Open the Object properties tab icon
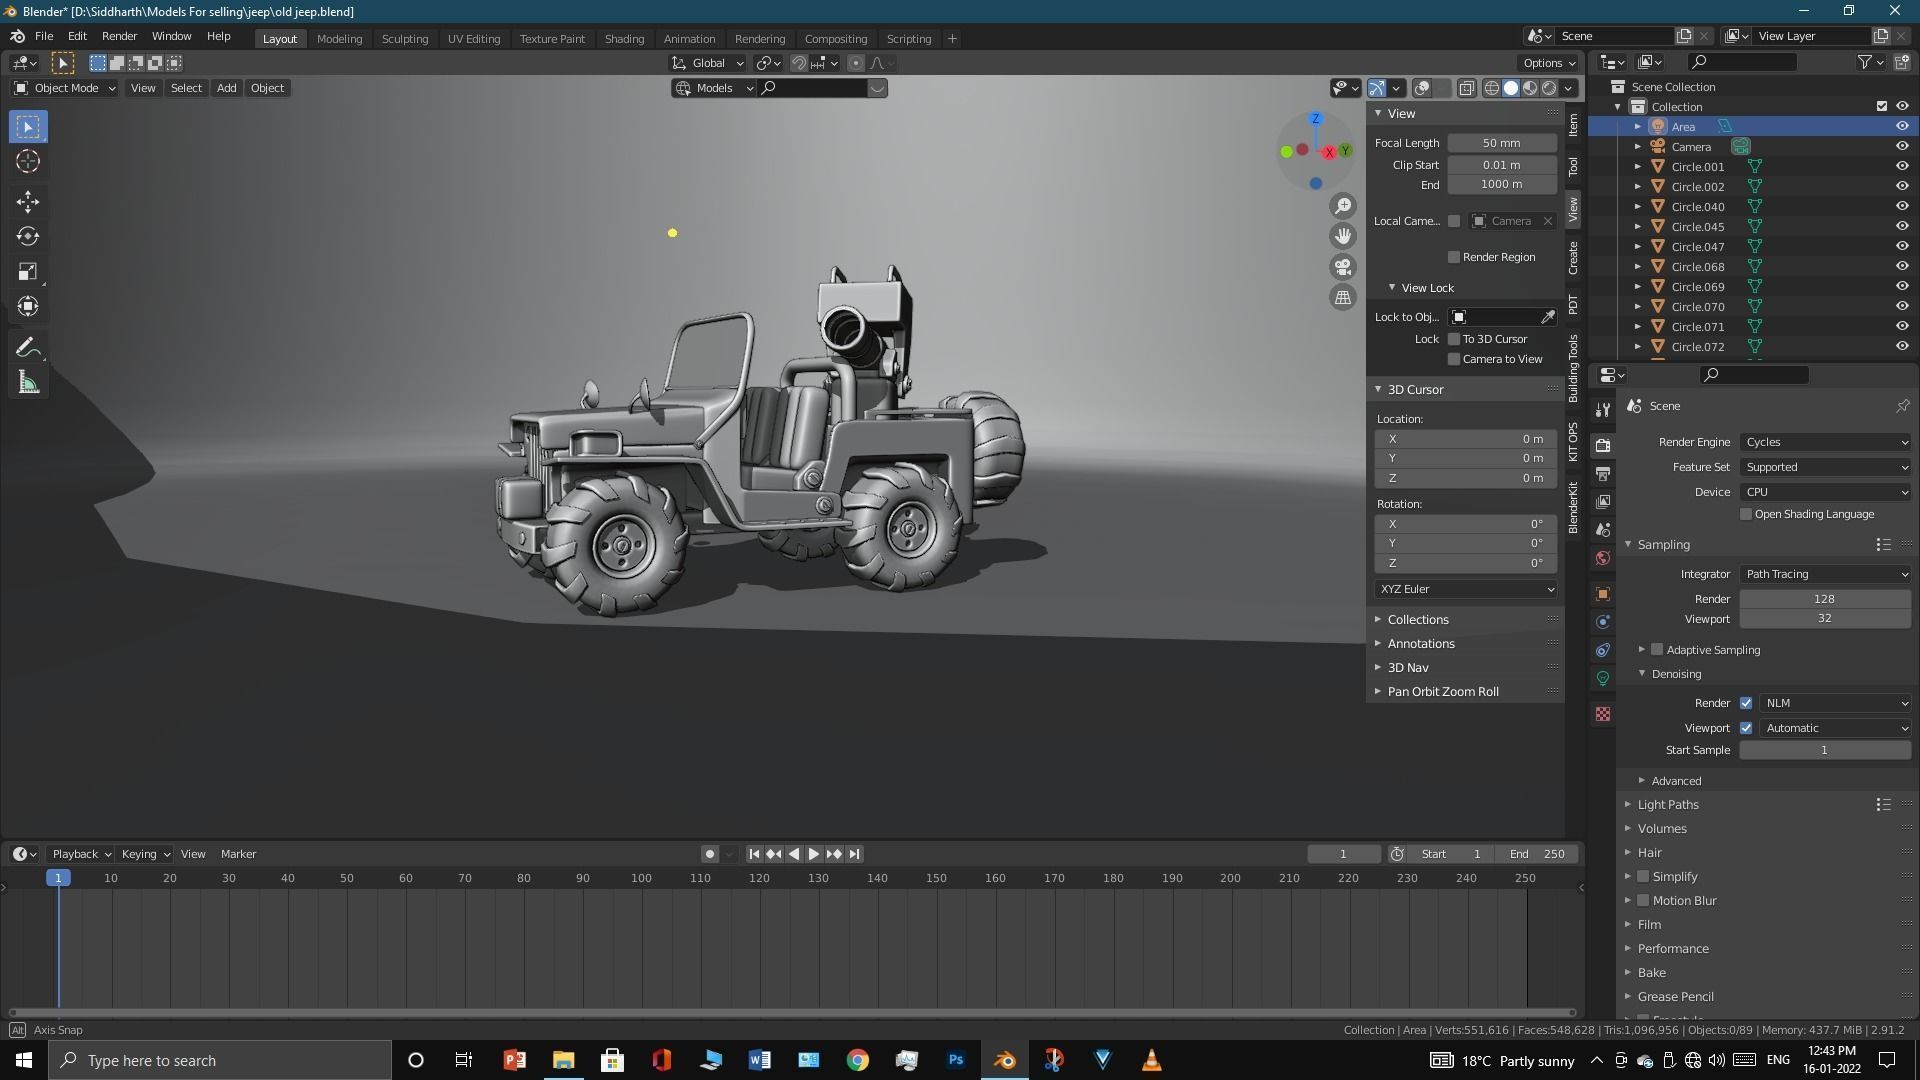The width and height of the screenshot is (1920, 1080). point(1603,594)
